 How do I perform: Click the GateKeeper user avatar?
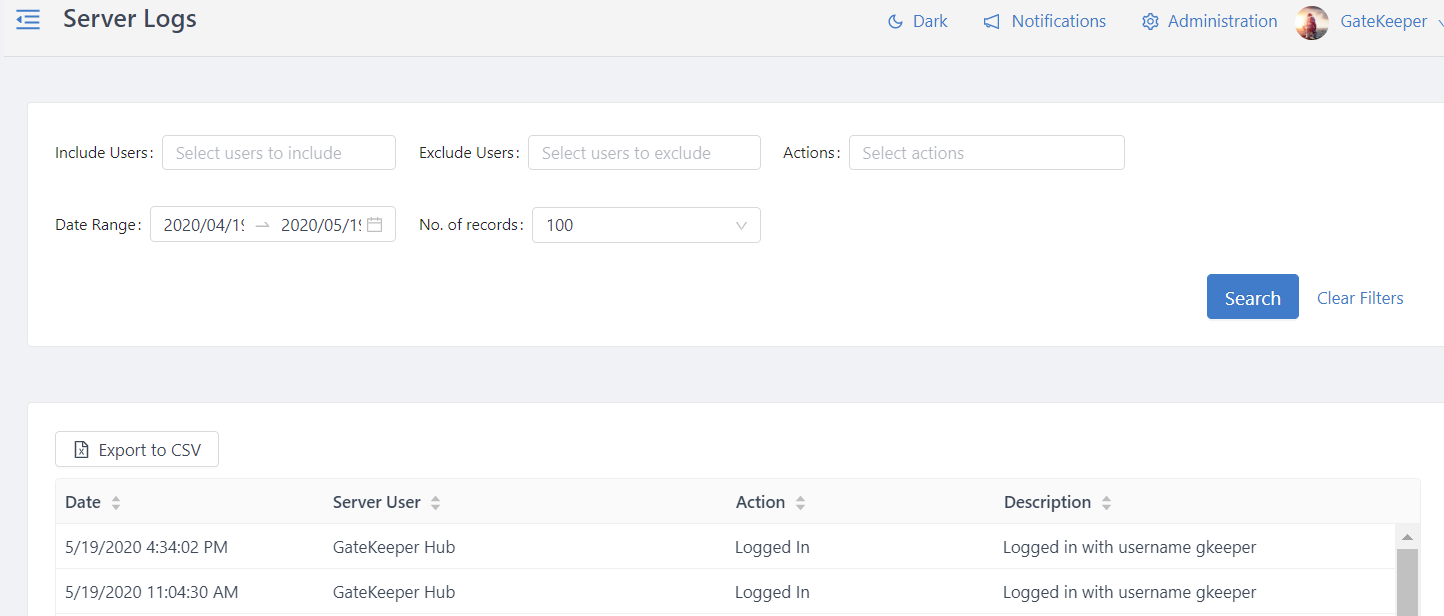pyautogui.click(x=1311, y=22)
